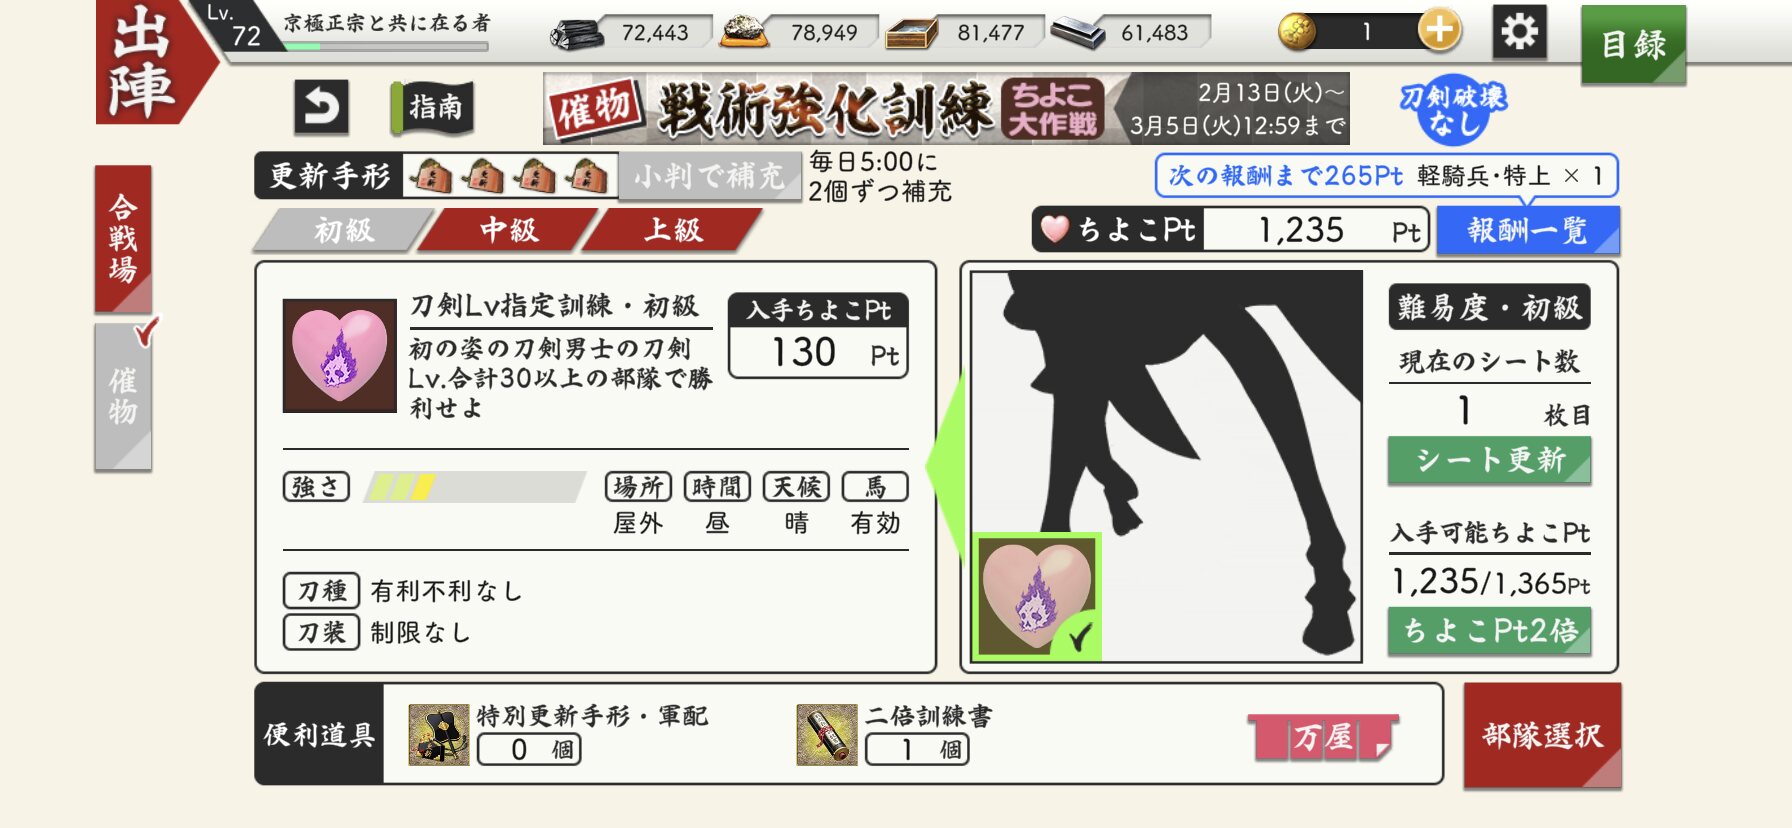
Task: Select the heart chocolate tile on sheet
Action: [1037, 596]
